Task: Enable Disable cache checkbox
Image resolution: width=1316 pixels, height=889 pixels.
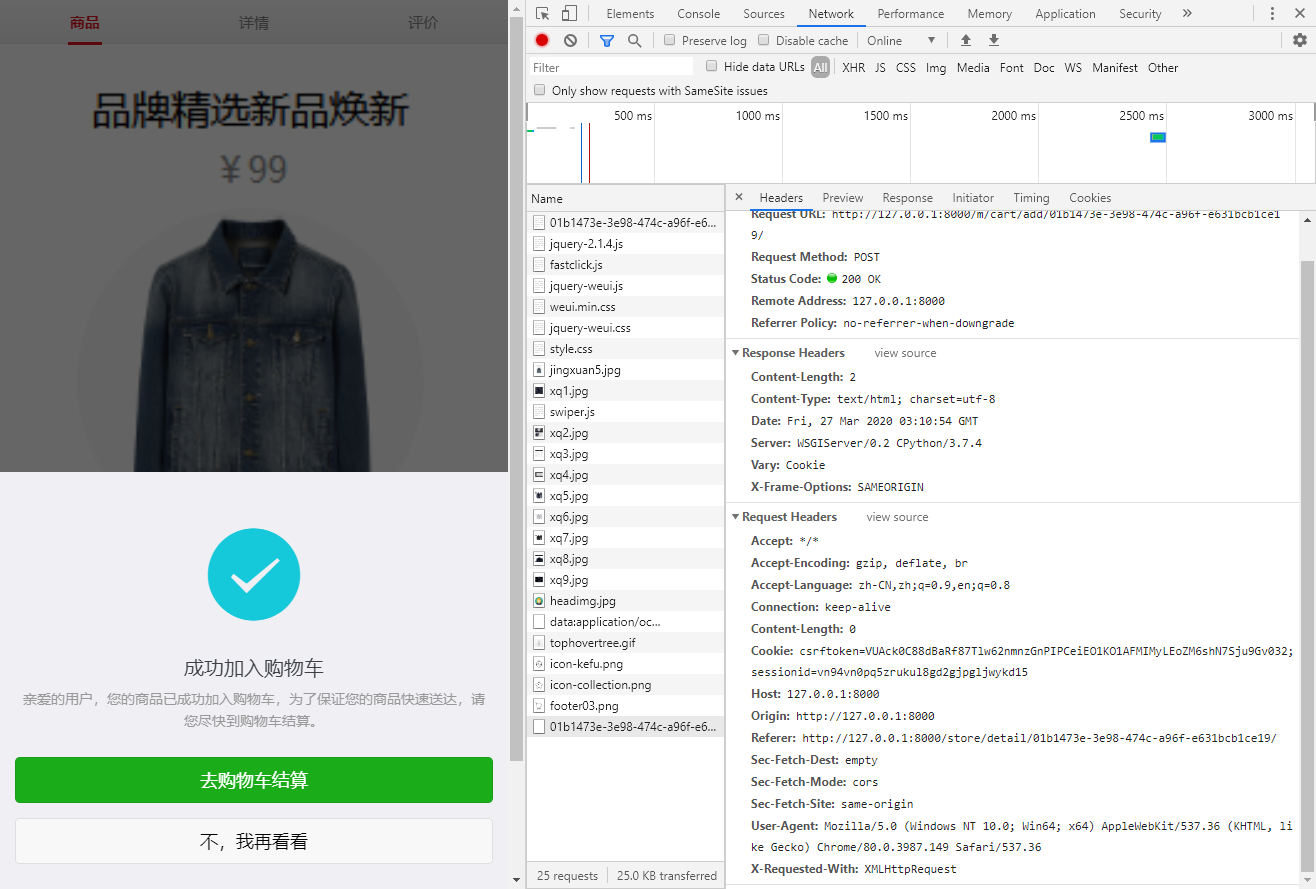Action: click(x=764, y=40)
